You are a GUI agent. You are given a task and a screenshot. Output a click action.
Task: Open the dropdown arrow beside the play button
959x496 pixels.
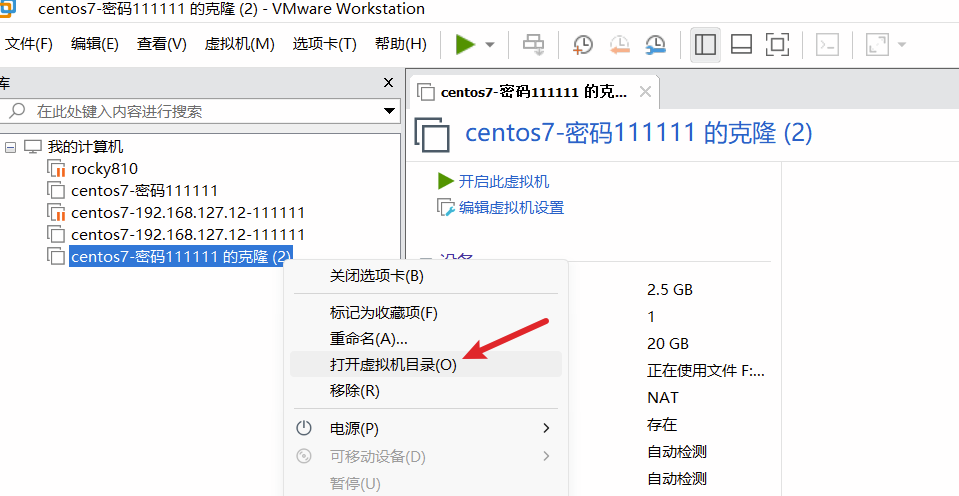490,45
